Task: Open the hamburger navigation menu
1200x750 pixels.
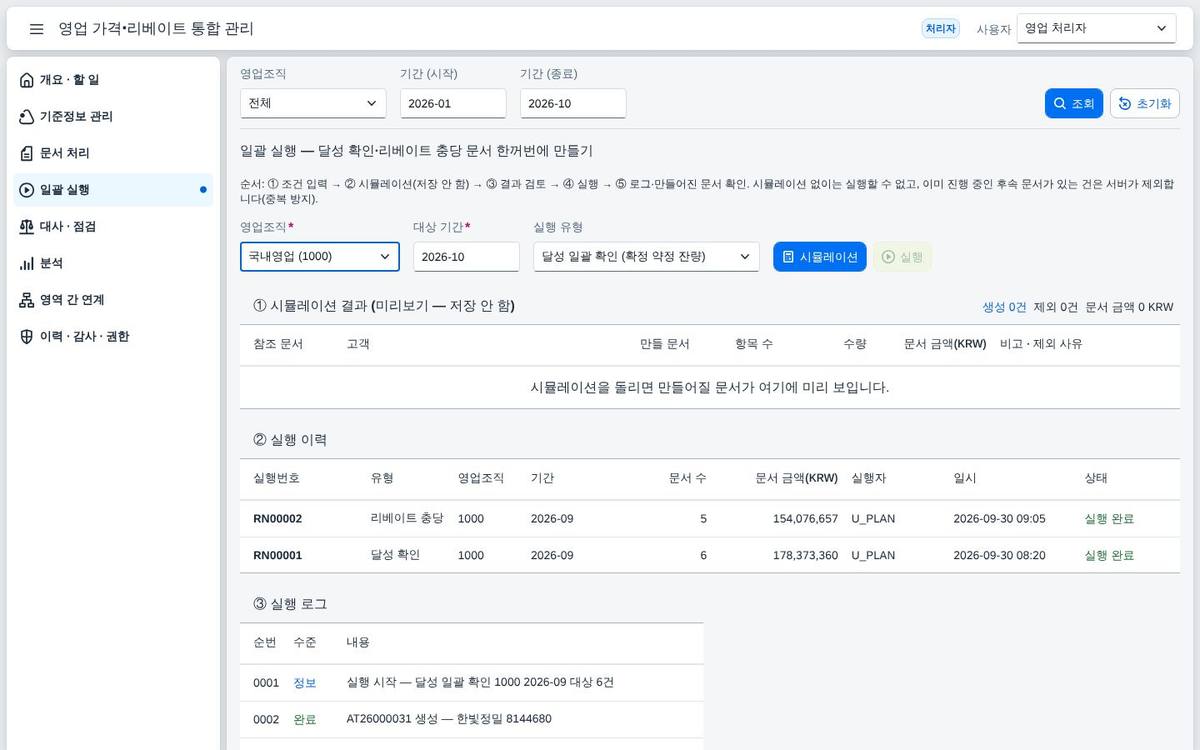Action: point(36,29)
